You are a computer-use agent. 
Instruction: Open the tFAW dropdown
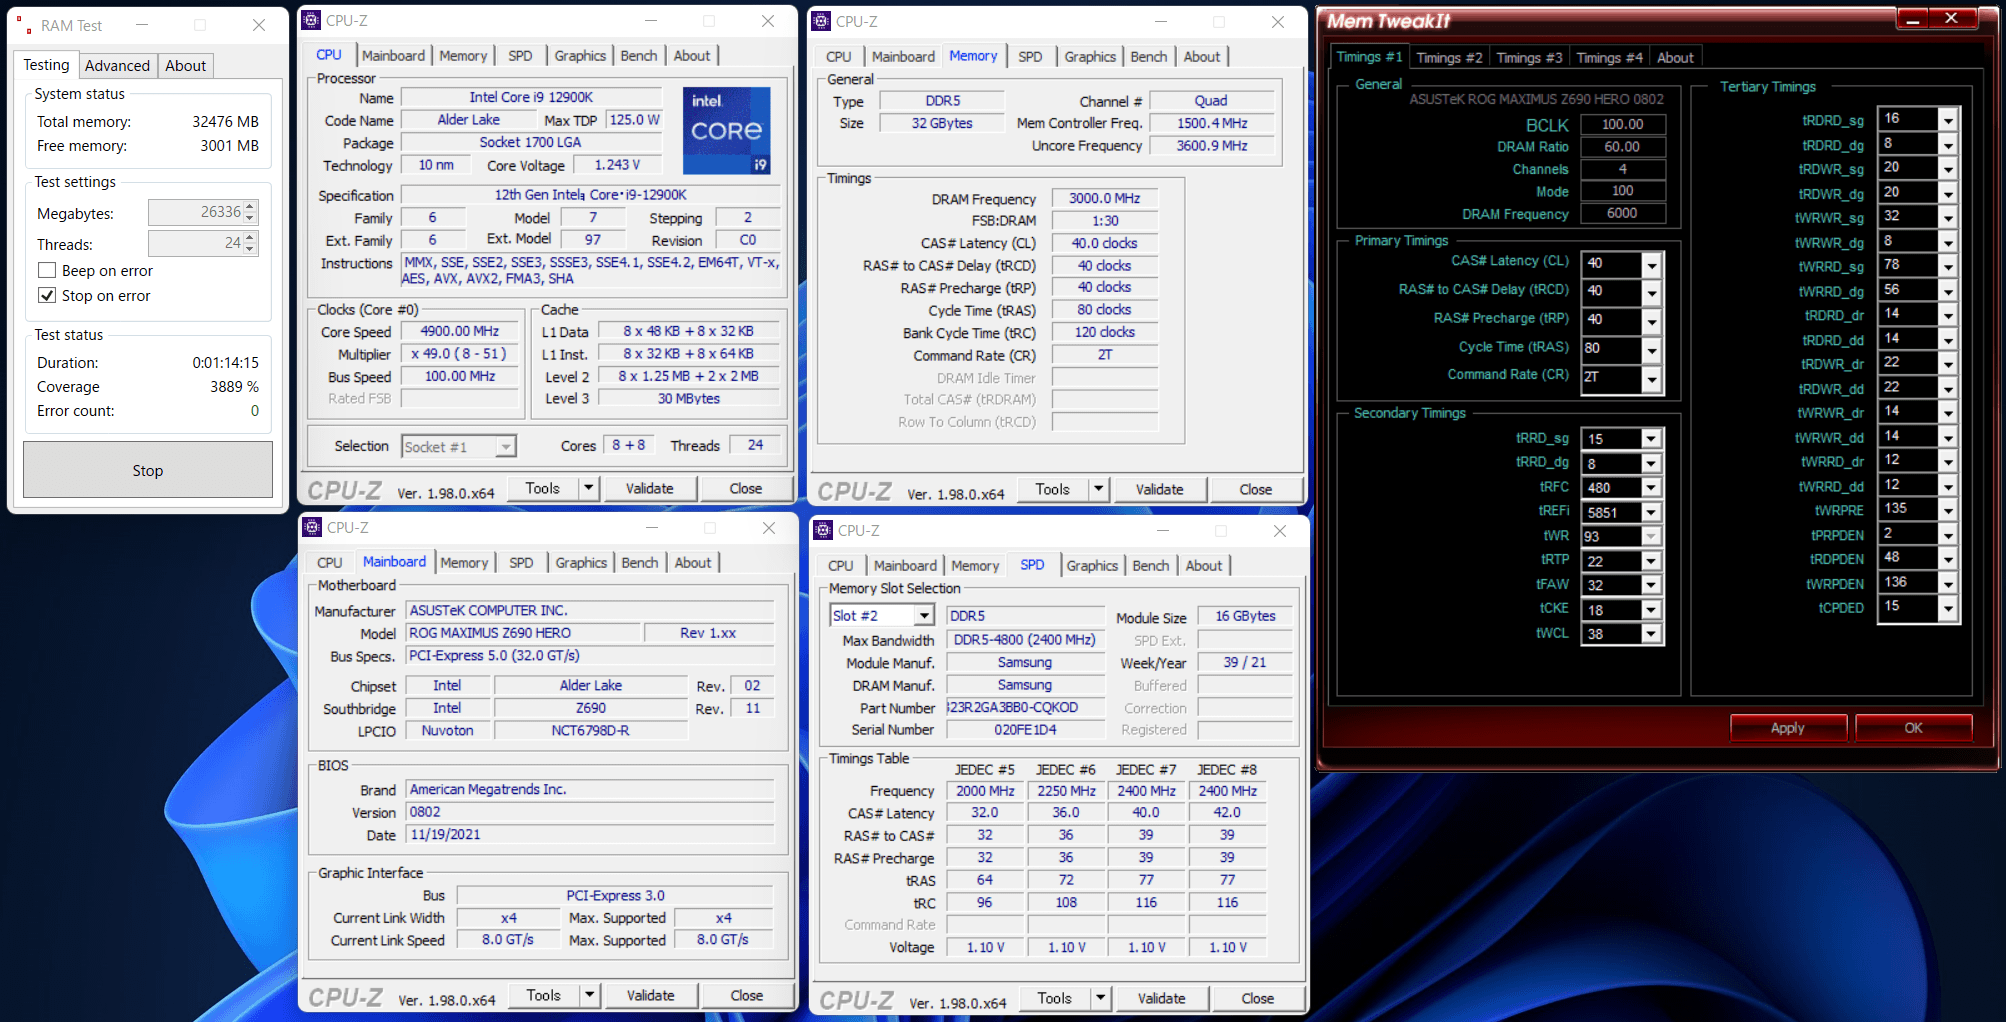pos(1652,585)
